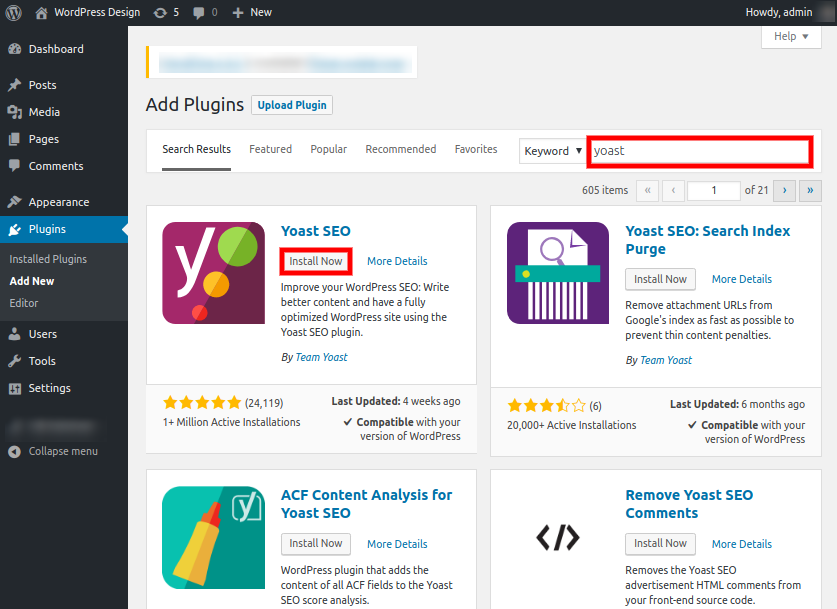
Task: Install Now for Remove Yoast SEO Comments
Action: tap(660, 543)
